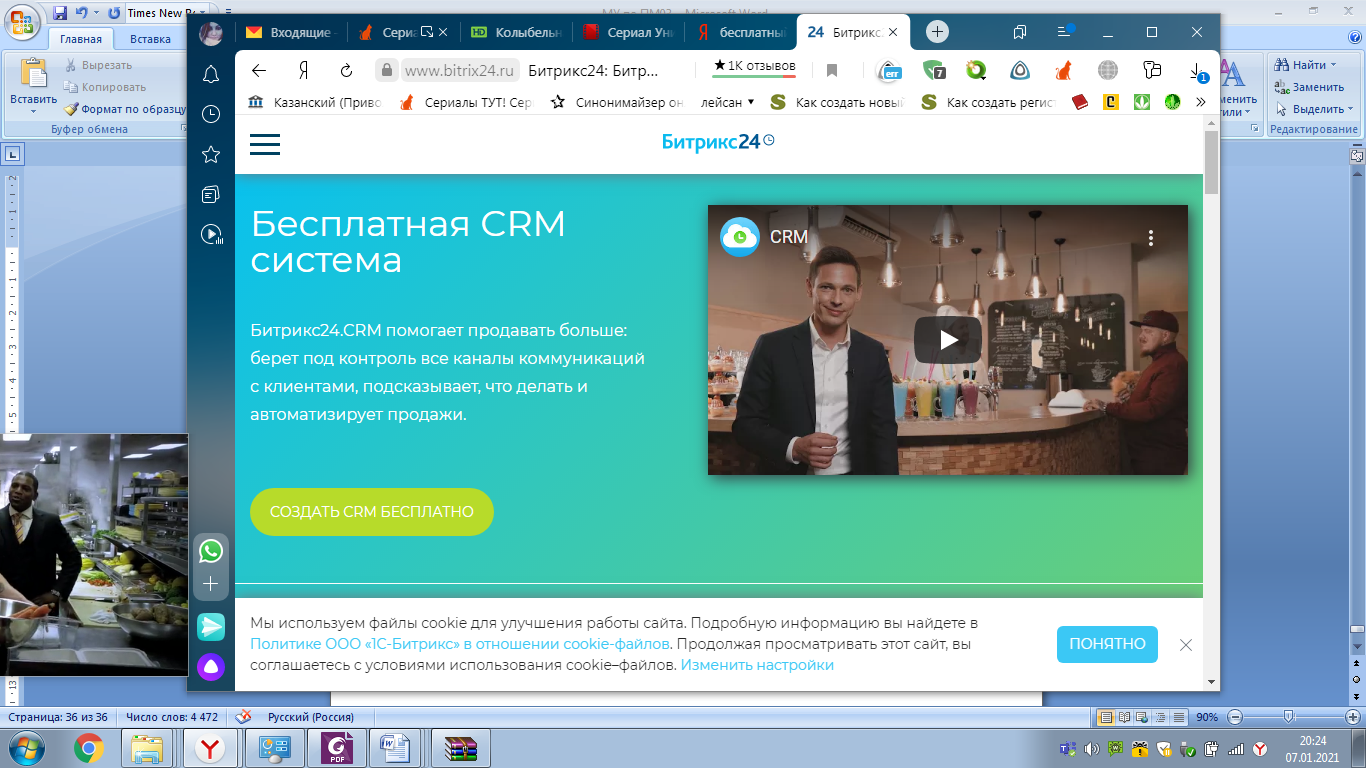Switch to the Колыбельн browser tab

[516, 32]
